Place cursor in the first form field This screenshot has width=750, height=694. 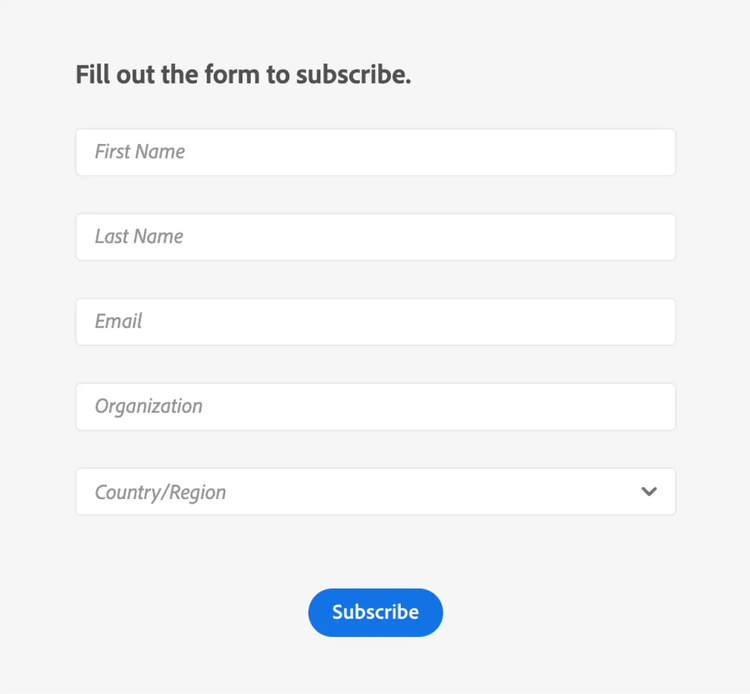[375, 152]
